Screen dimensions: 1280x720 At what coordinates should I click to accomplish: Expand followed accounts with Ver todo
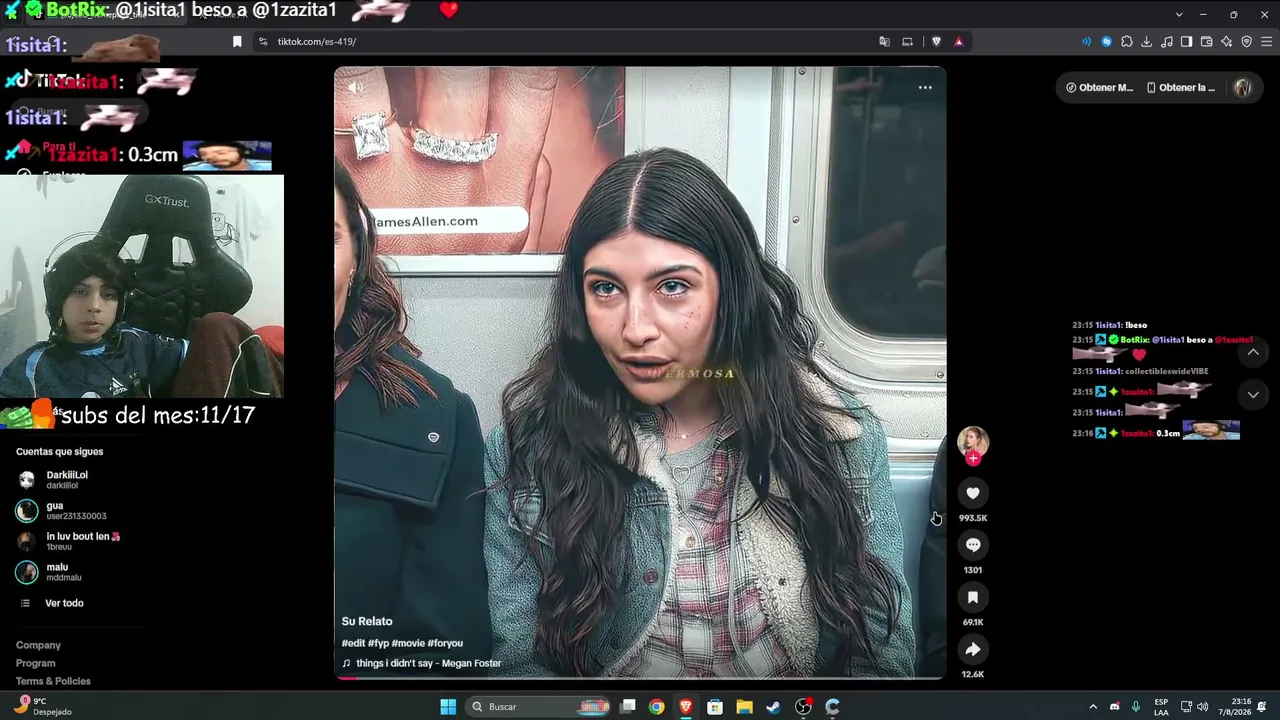[x=52, y=603]
